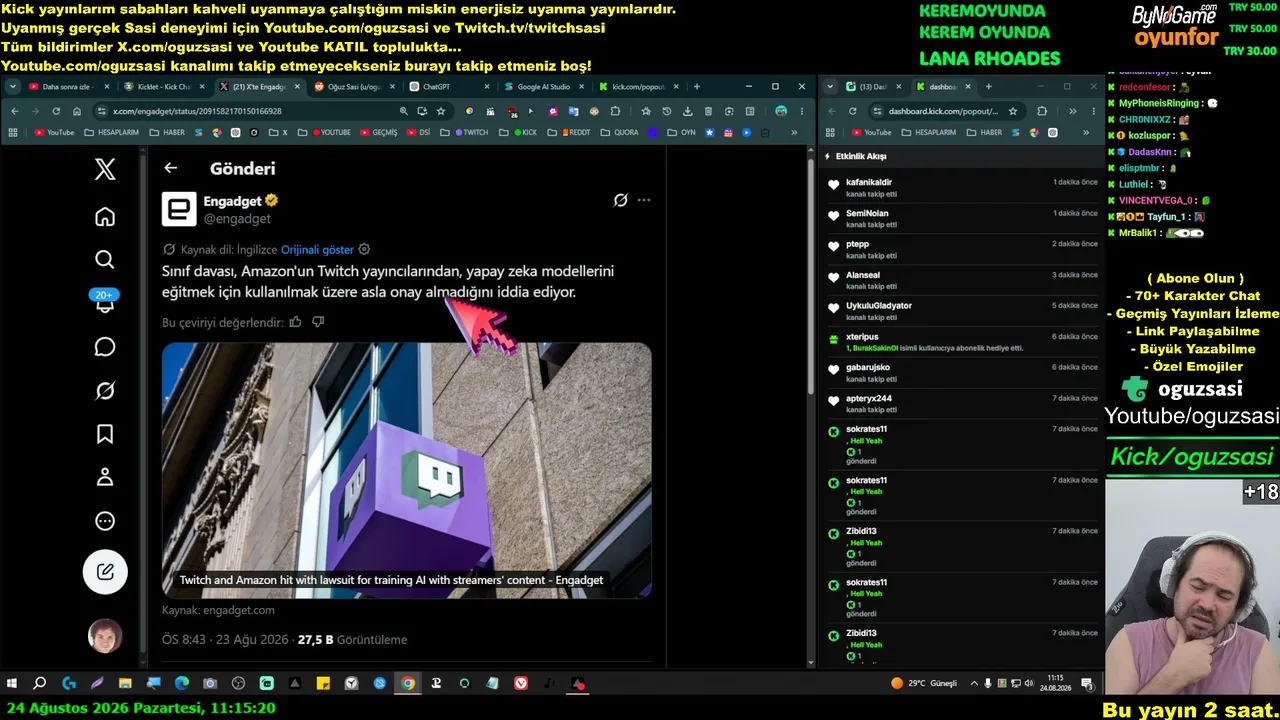Rate the translation thumbs up

pyautogui.click(x=295, y=322)
